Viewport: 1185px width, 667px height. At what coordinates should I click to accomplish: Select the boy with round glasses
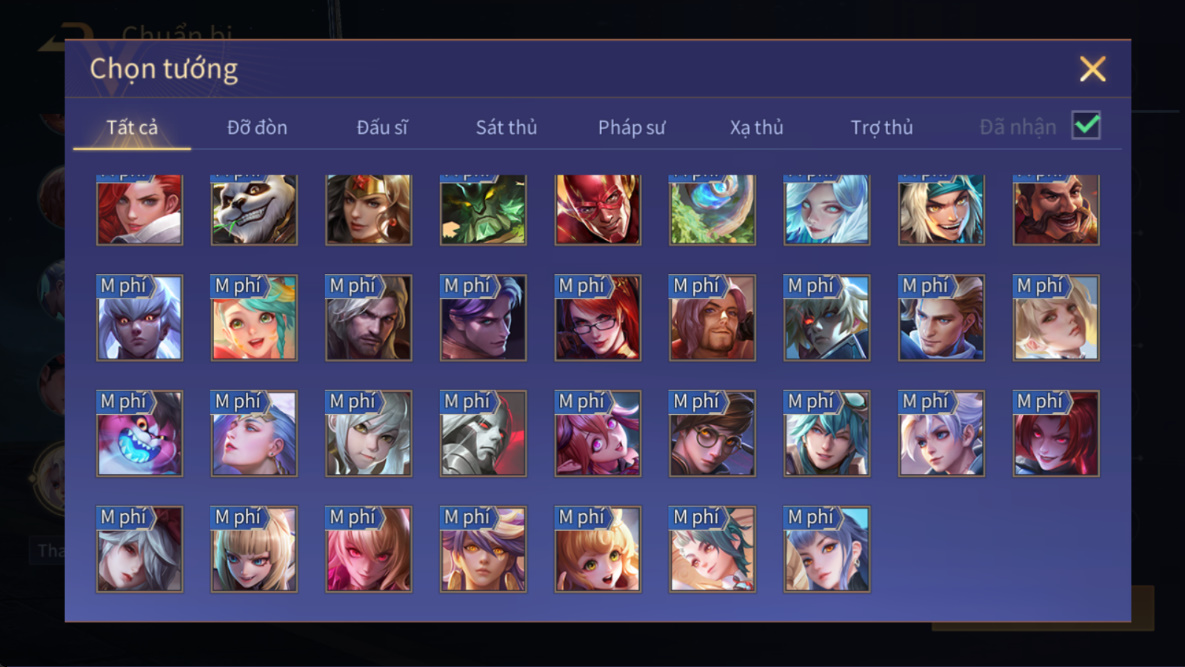[x=712, y=433]
